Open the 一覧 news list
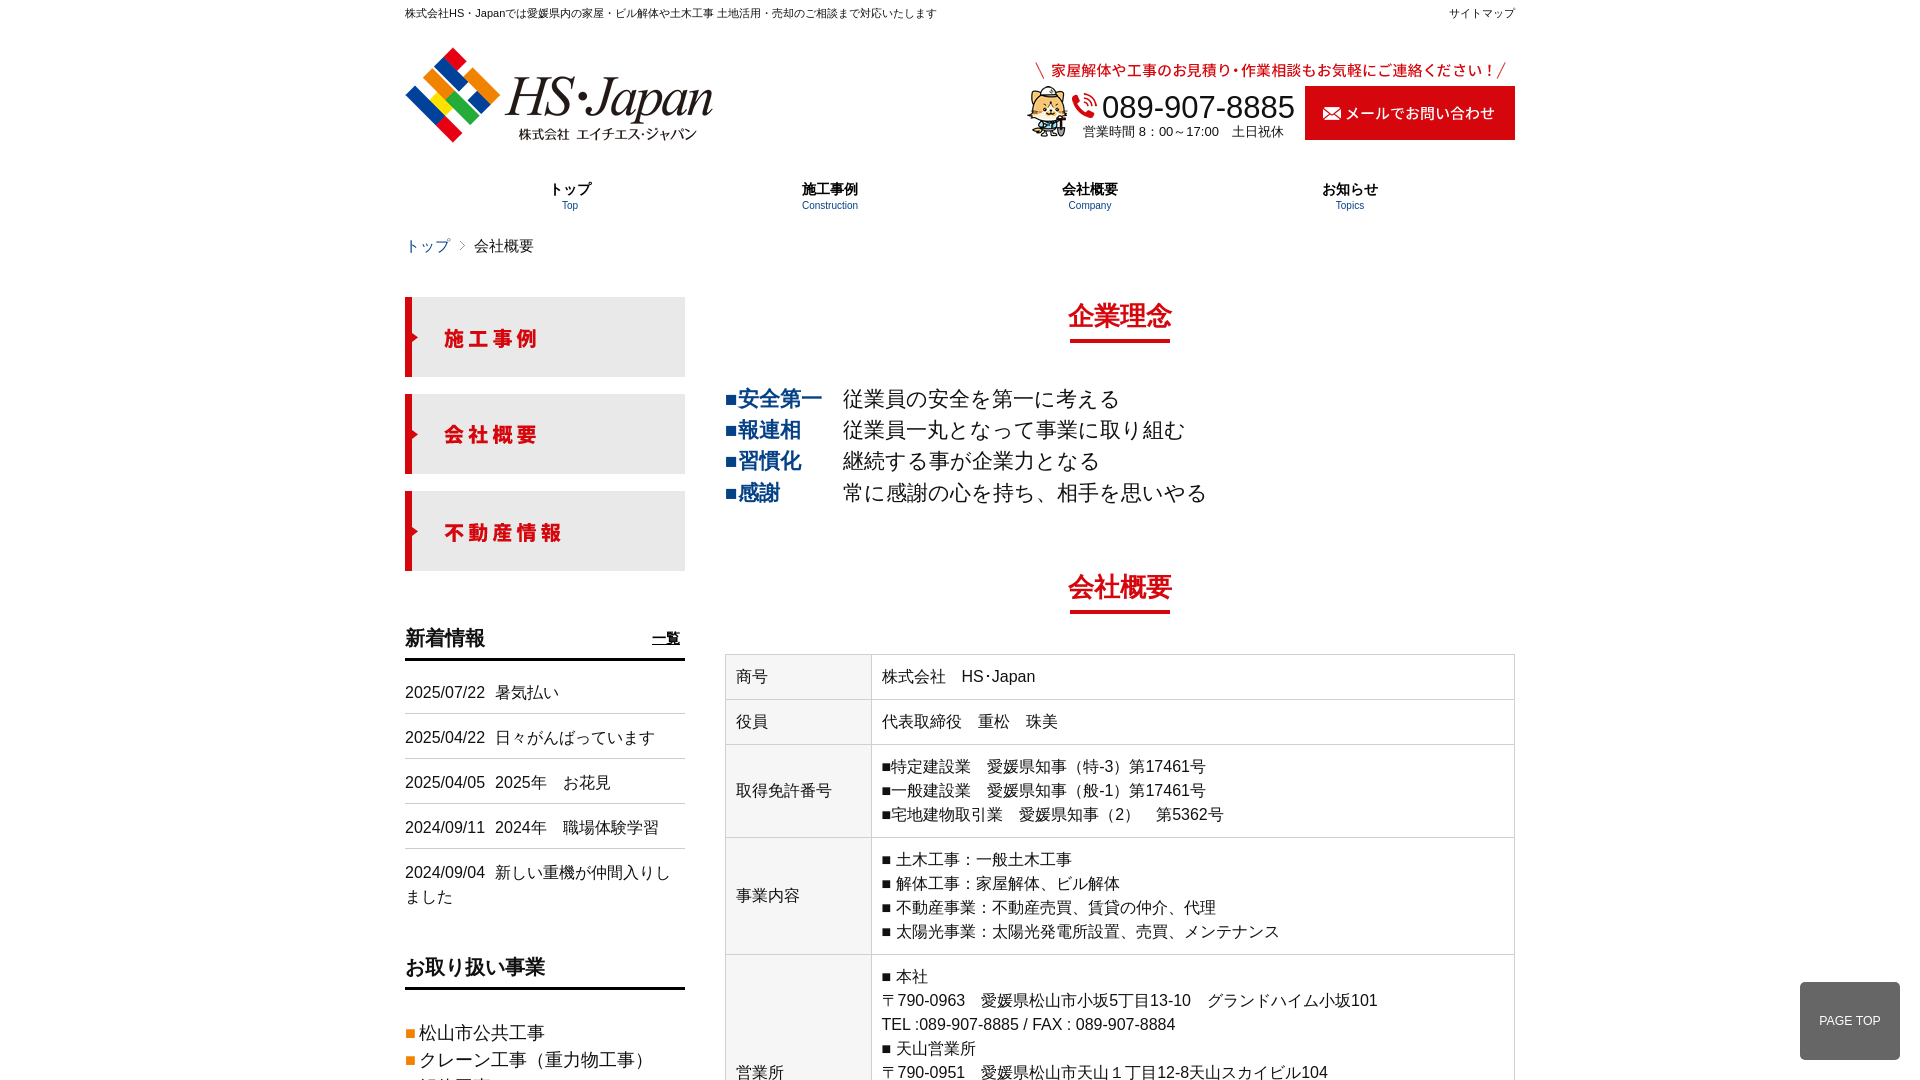Screen dimensions: 1920x1080 click(666, 638)
